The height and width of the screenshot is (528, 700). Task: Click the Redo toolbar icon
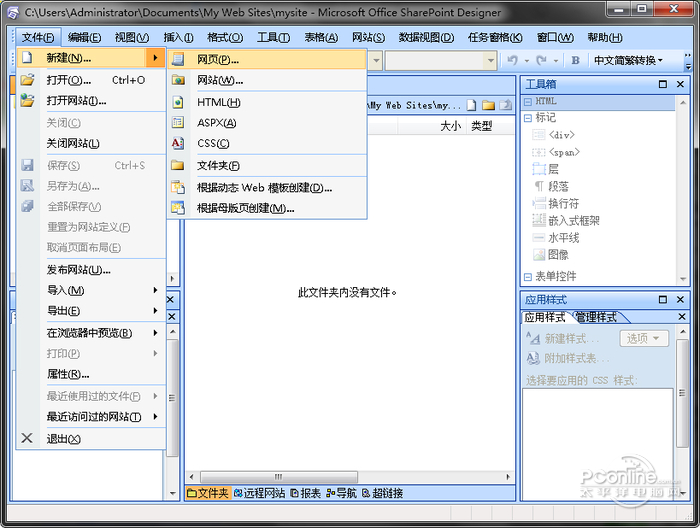pos(541,60)
